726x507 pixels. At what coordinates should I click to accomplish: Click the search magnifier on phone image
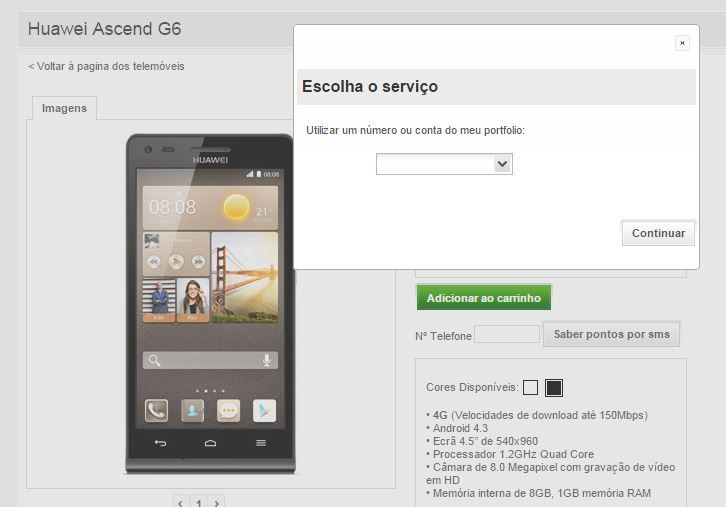(x=154, y=360)
